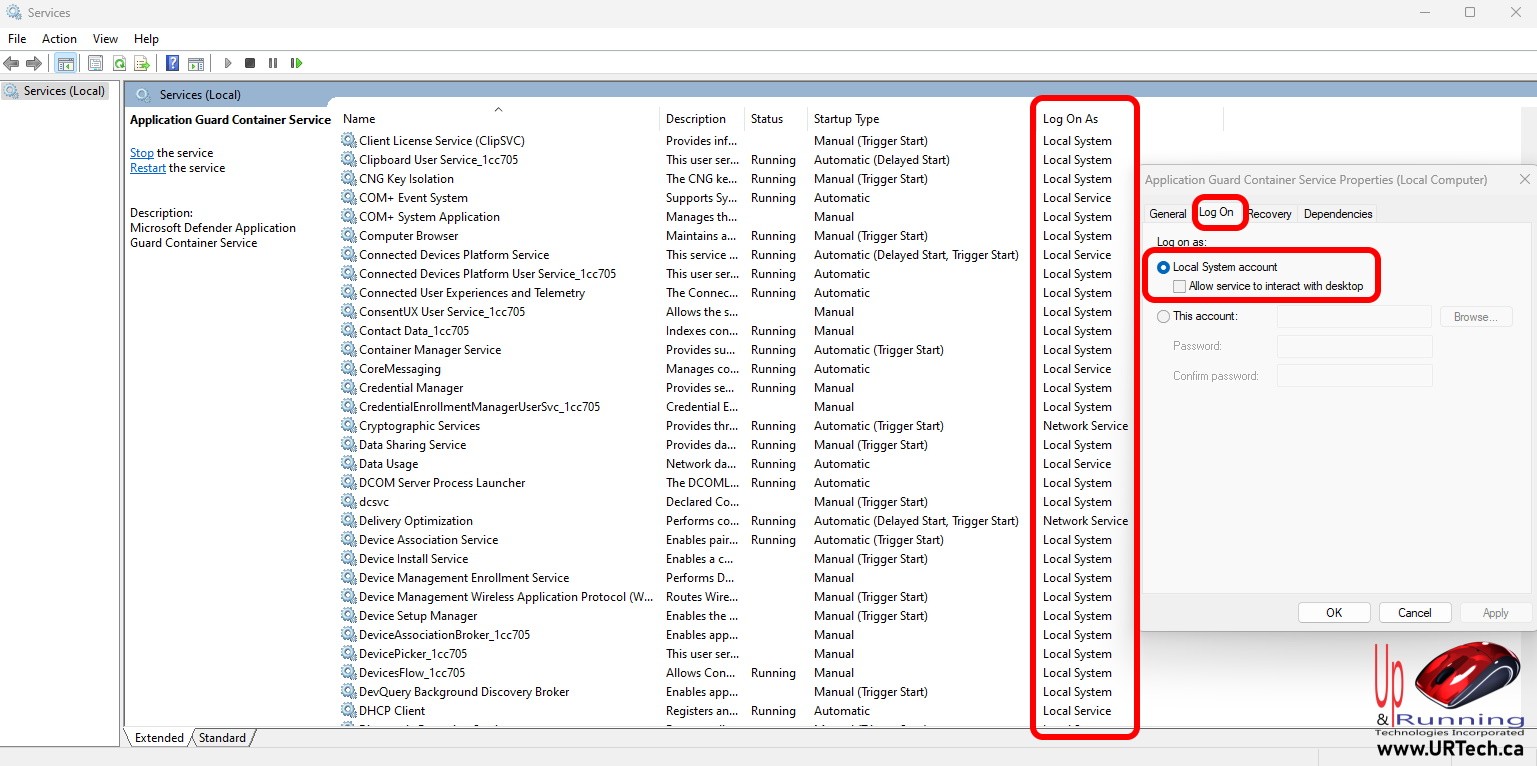
Task: Open Properties from the toolbar icon
Action: coord(95,63)
